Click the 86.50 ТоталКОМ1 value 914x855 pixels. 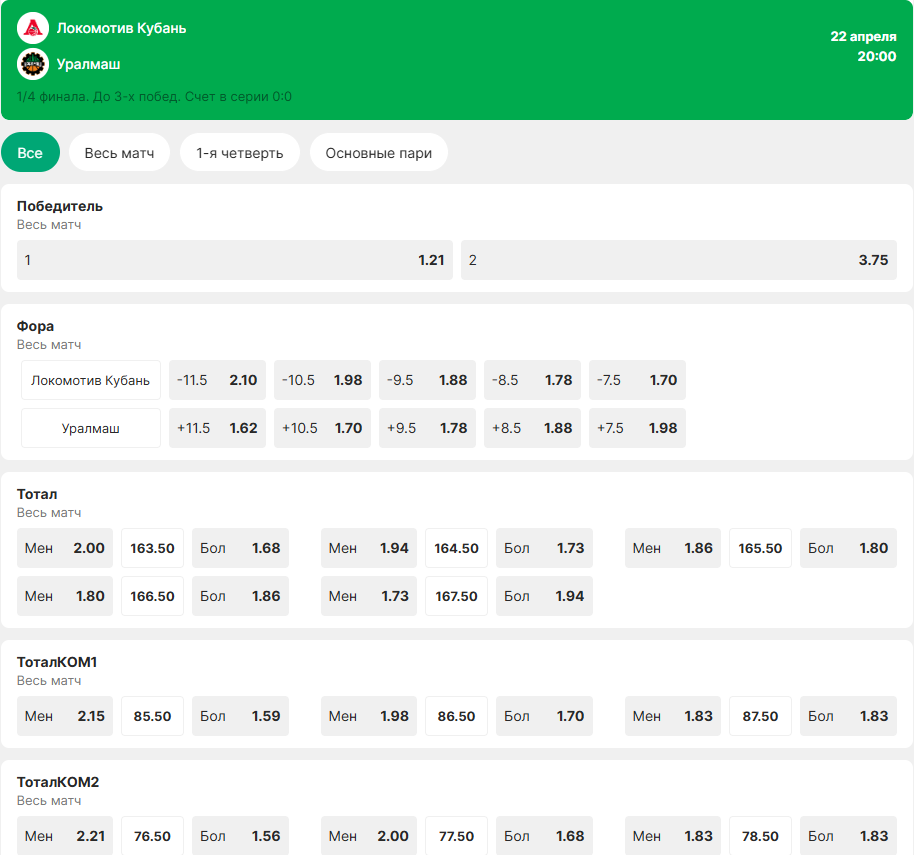[456, 716]
